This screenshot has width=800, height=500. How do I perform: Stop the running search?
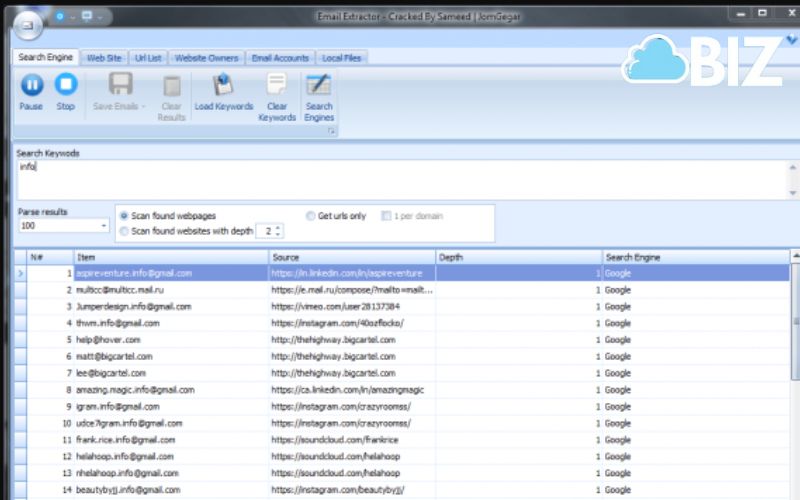pyautogui.click(x=66, y=92)
